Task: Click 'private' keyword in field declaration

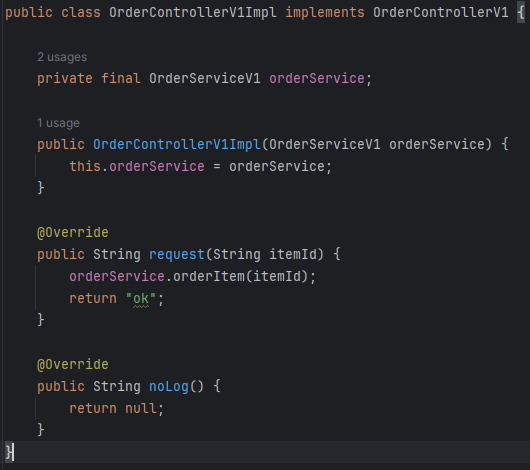Action: (65, 78)
